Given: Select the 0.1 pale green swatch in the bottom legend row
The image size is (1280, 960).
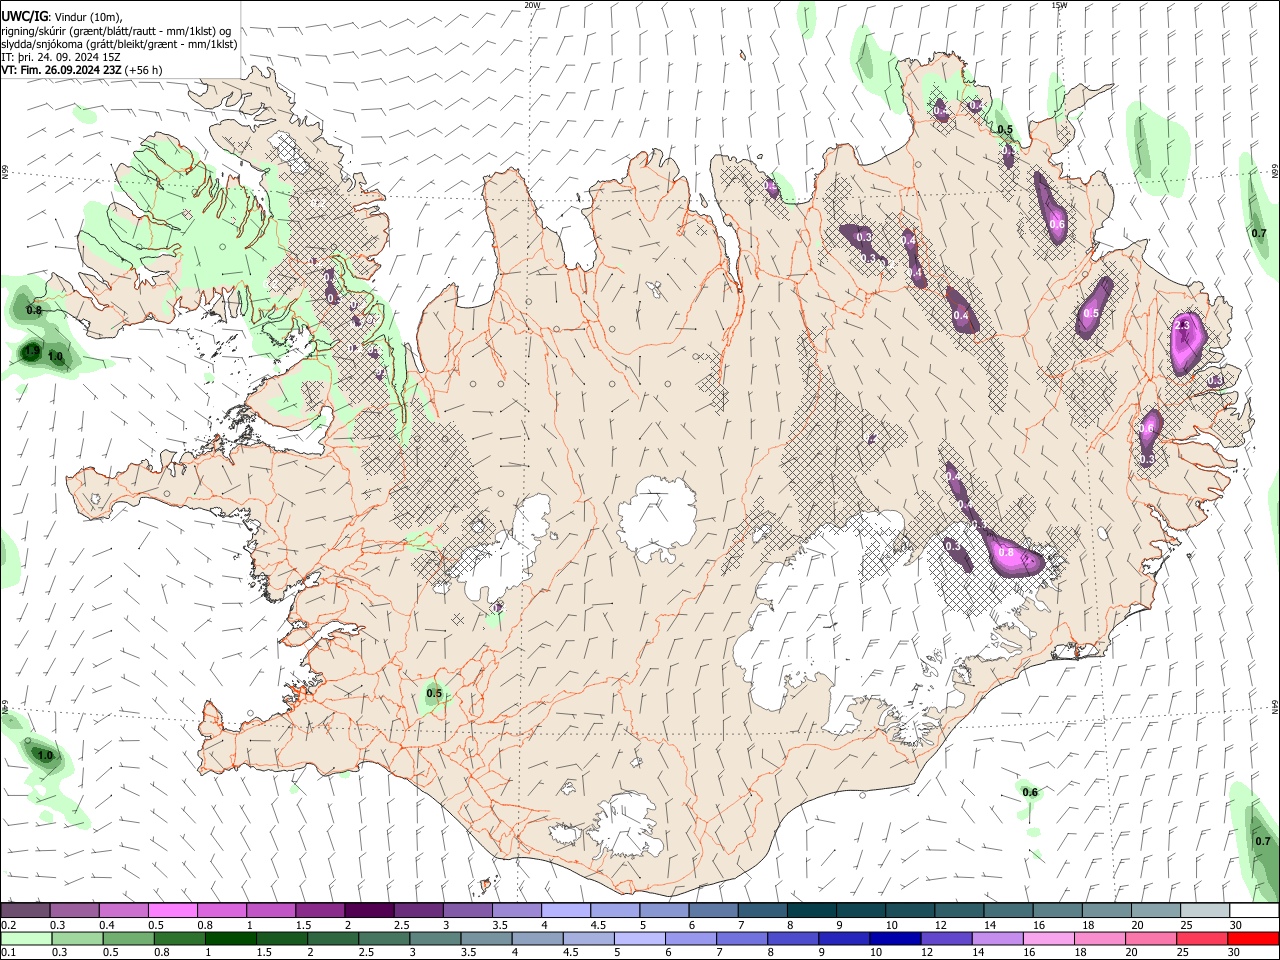Looking at the screenshot, I should click(26, 938).
